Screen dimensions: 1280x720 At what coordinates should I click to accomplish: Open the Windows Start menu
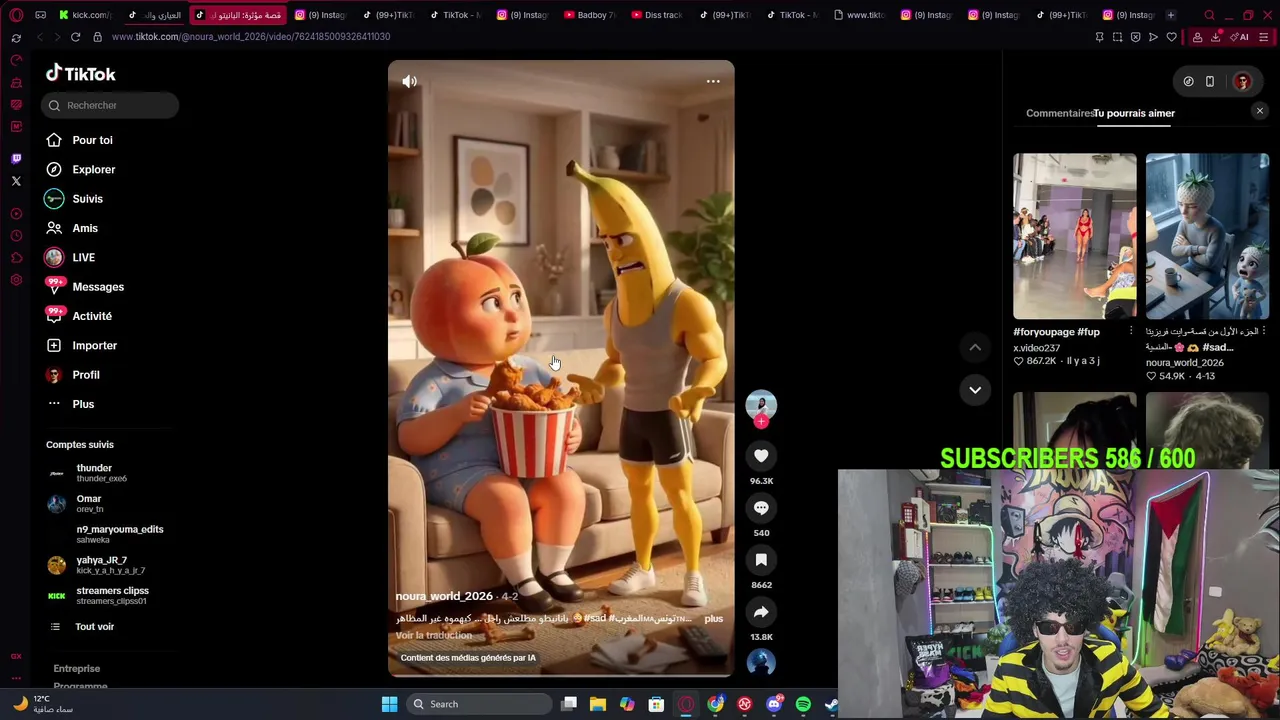pyautogui.click(x=389, y=704)
